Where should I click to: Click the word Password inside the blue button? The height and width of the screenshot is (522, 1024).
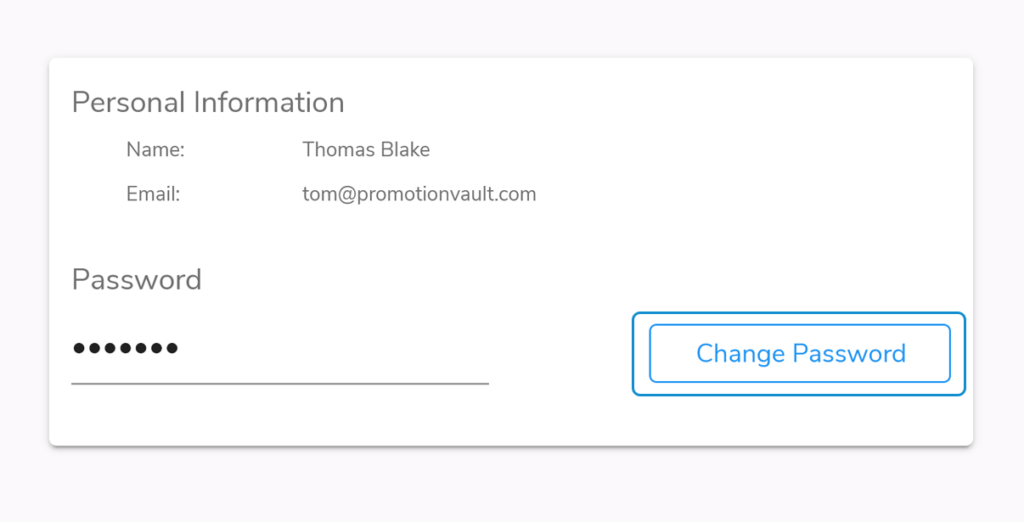coord(849,353)
